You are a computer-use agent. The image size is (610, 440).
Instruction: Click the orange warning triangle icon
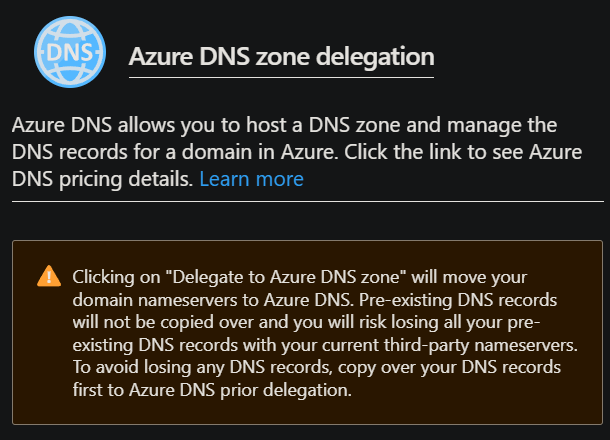(48, 276)
